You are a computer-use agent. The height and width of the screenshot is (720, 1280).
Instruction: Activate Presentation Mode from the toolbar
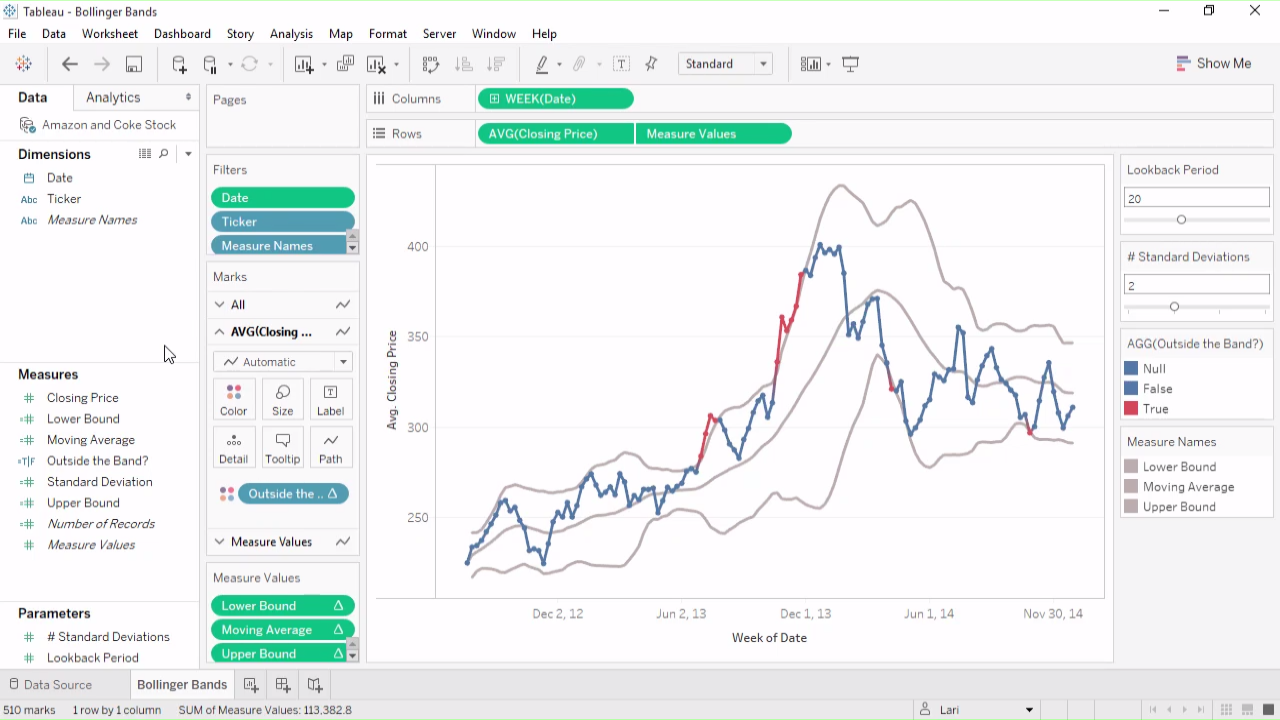pyautogui.click(x=851, y=63)
